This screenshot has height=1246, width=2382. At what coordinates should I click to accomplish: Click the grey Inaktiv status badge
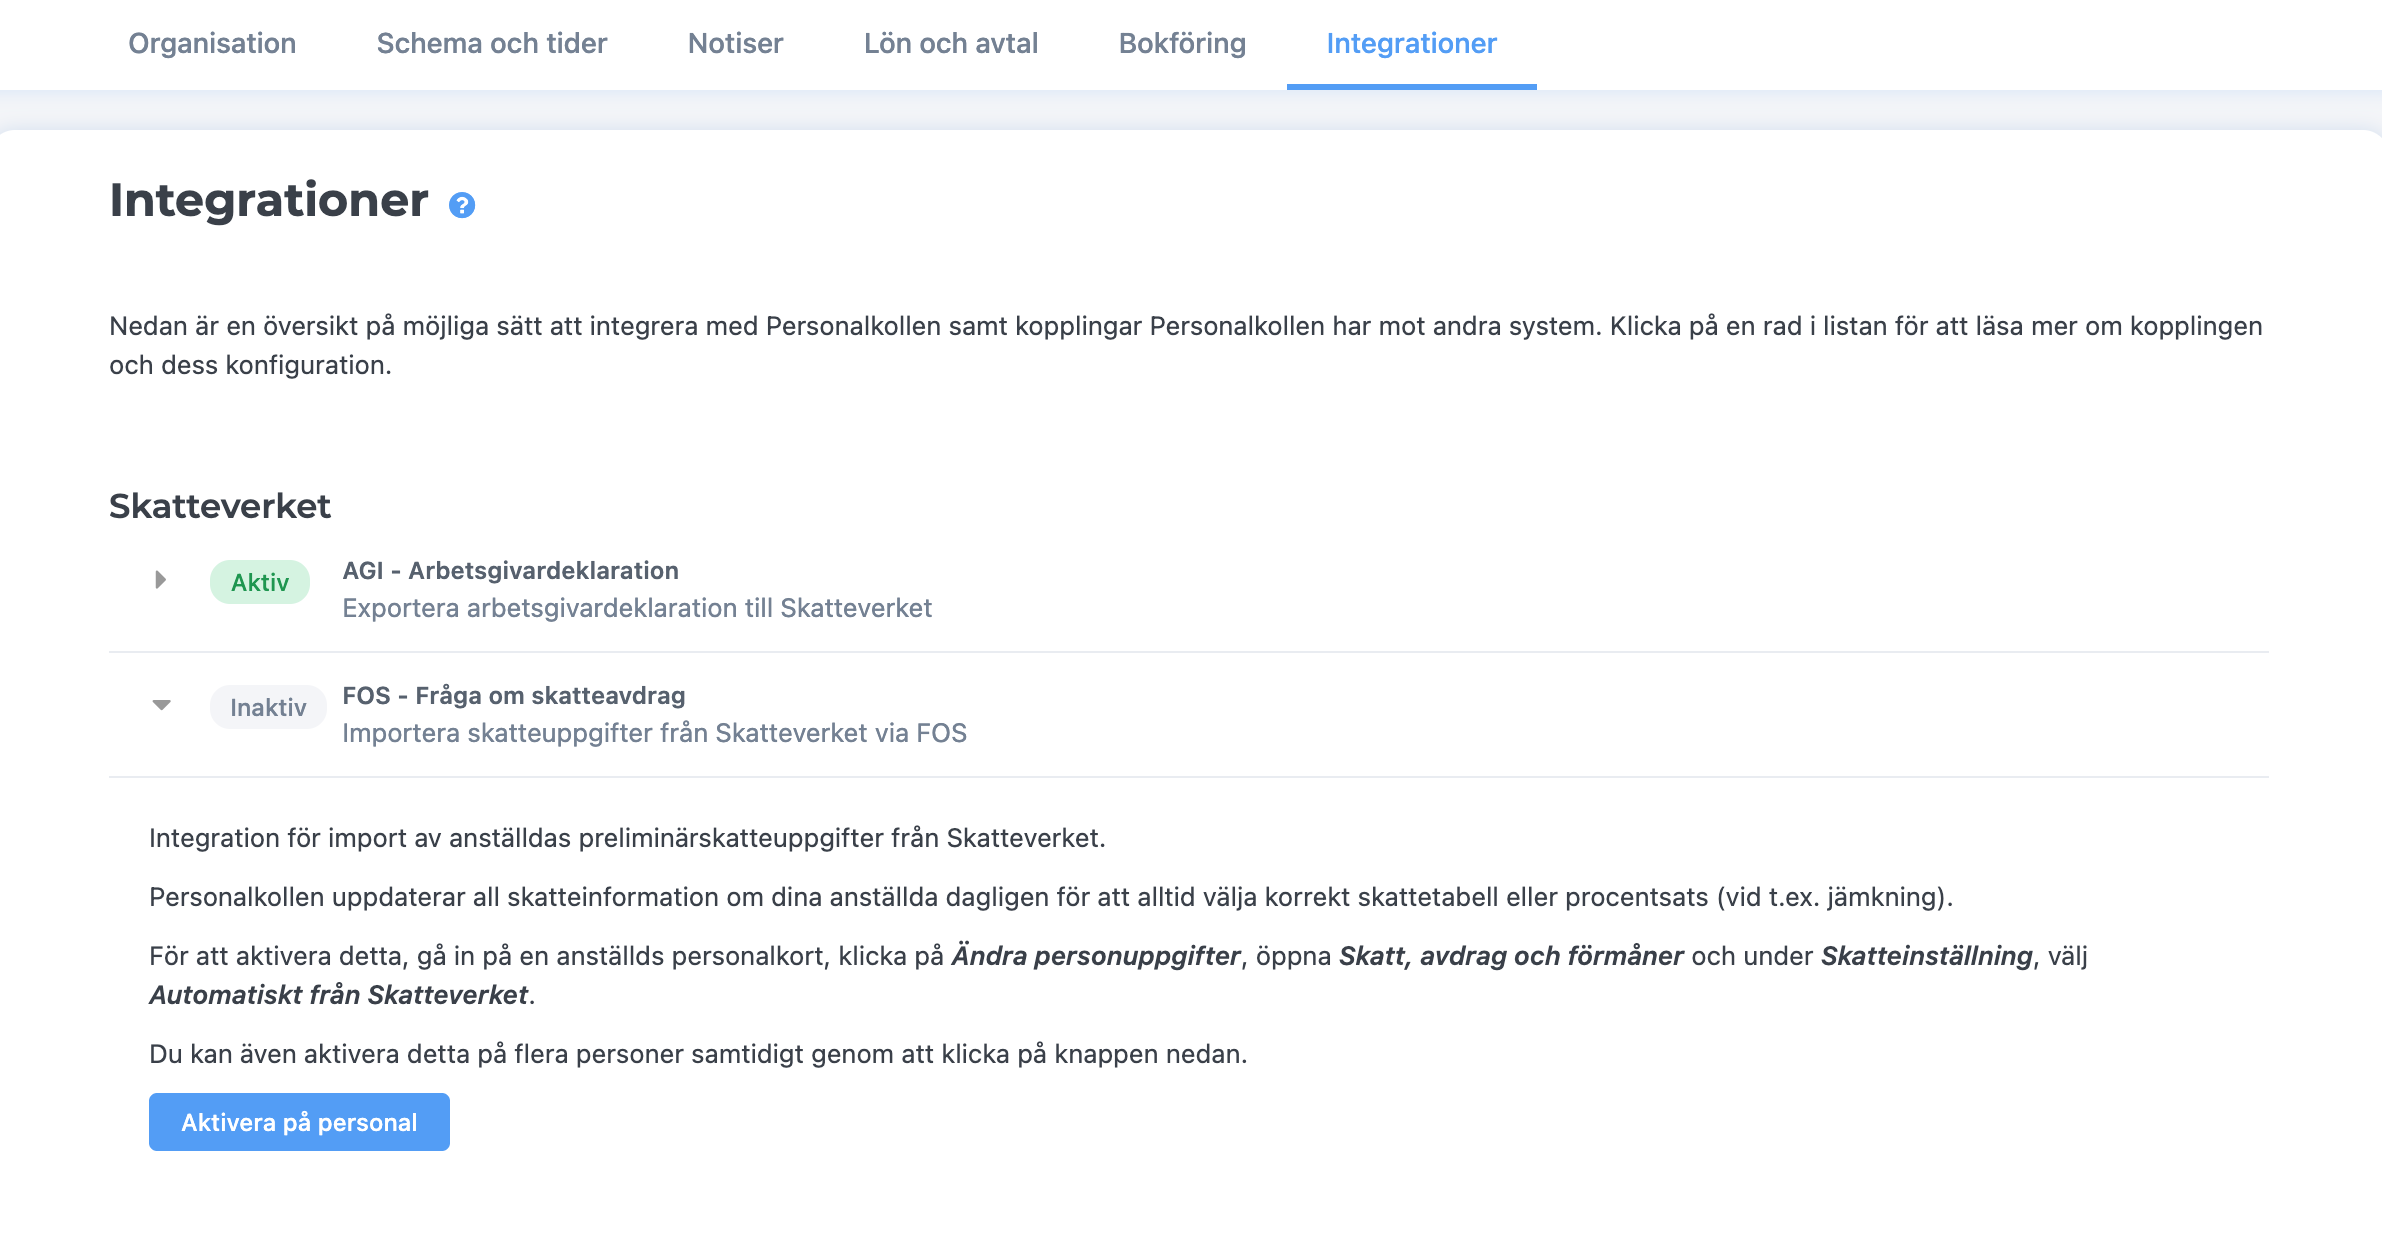[268, 707]
